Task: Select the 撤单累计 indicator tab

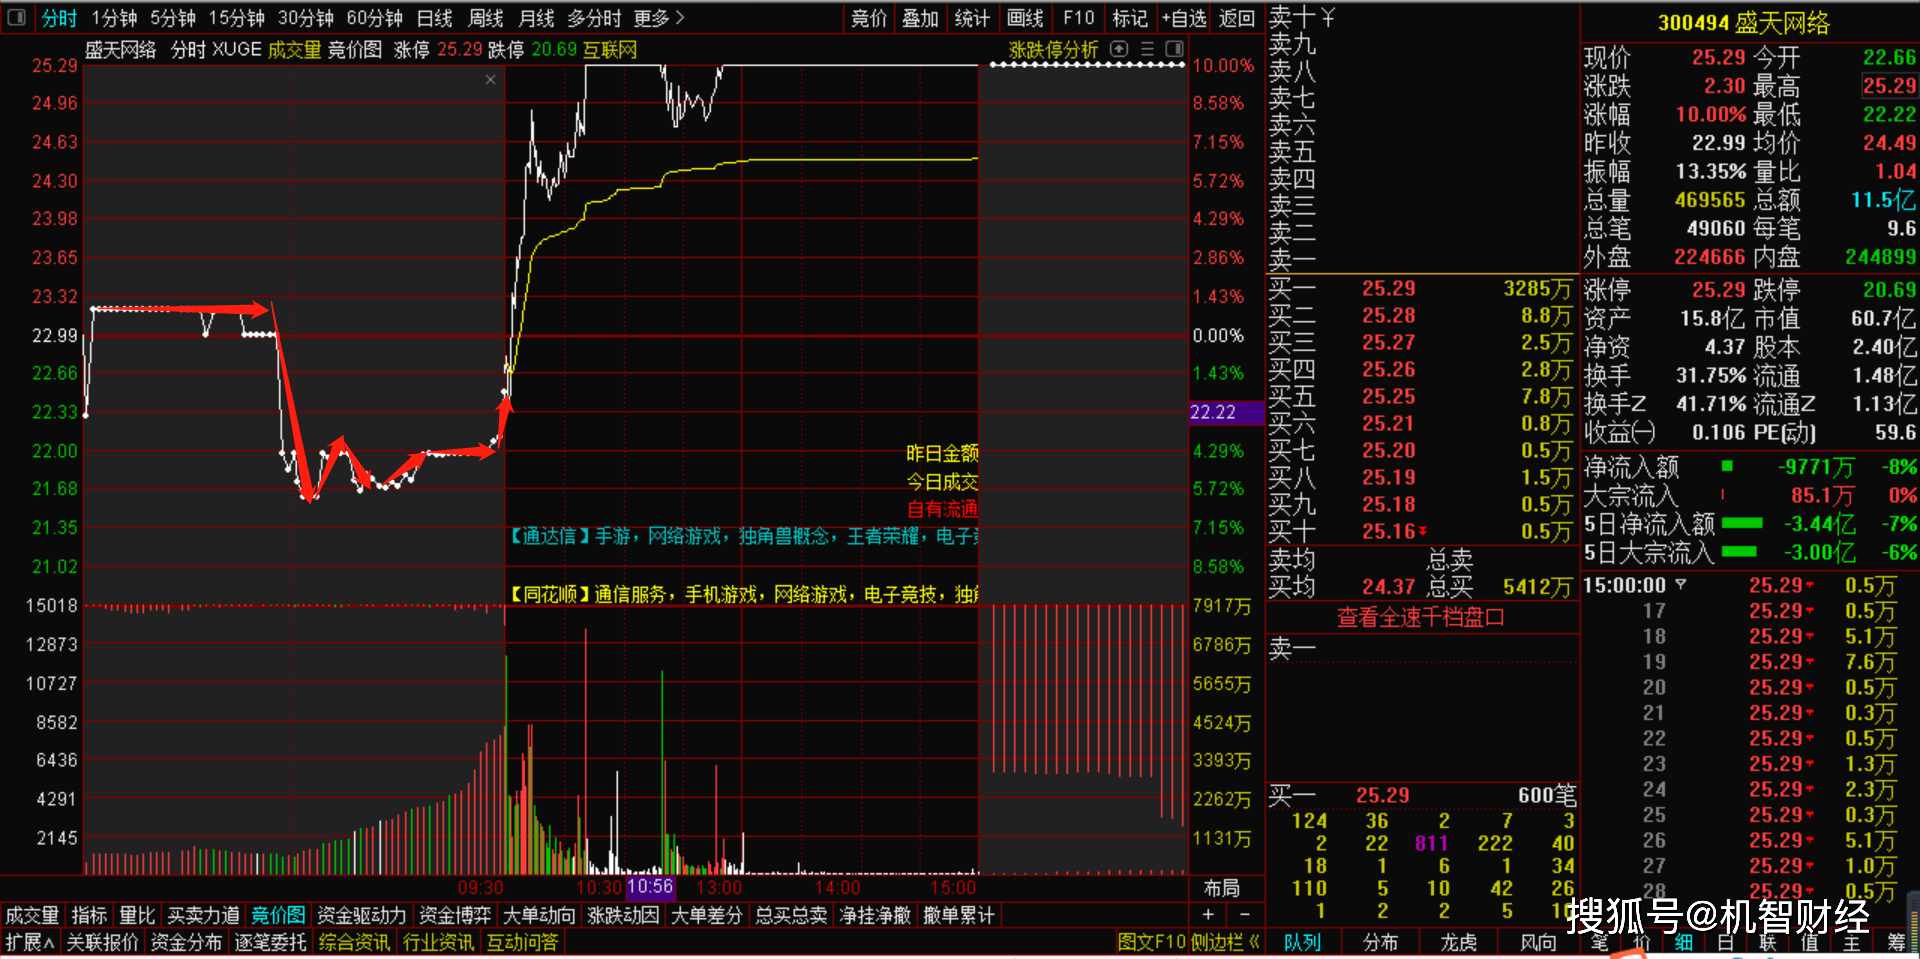Action: pos(959,915)
